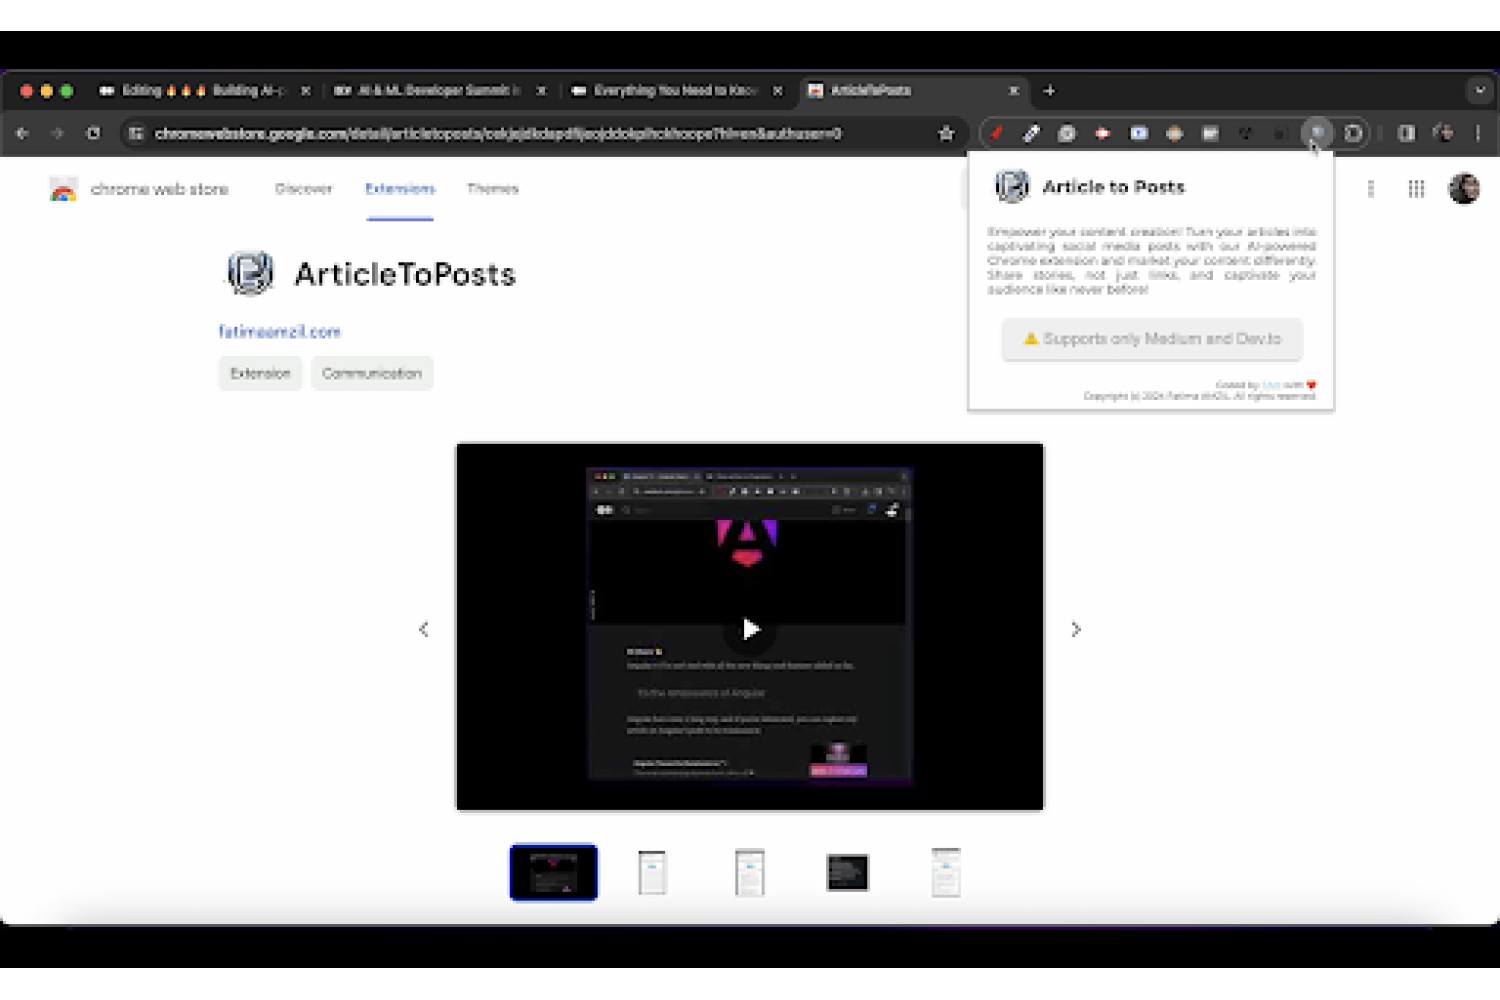Click the orange round extension icon
This screenshot has height=1000, width=1500.
1175,133
